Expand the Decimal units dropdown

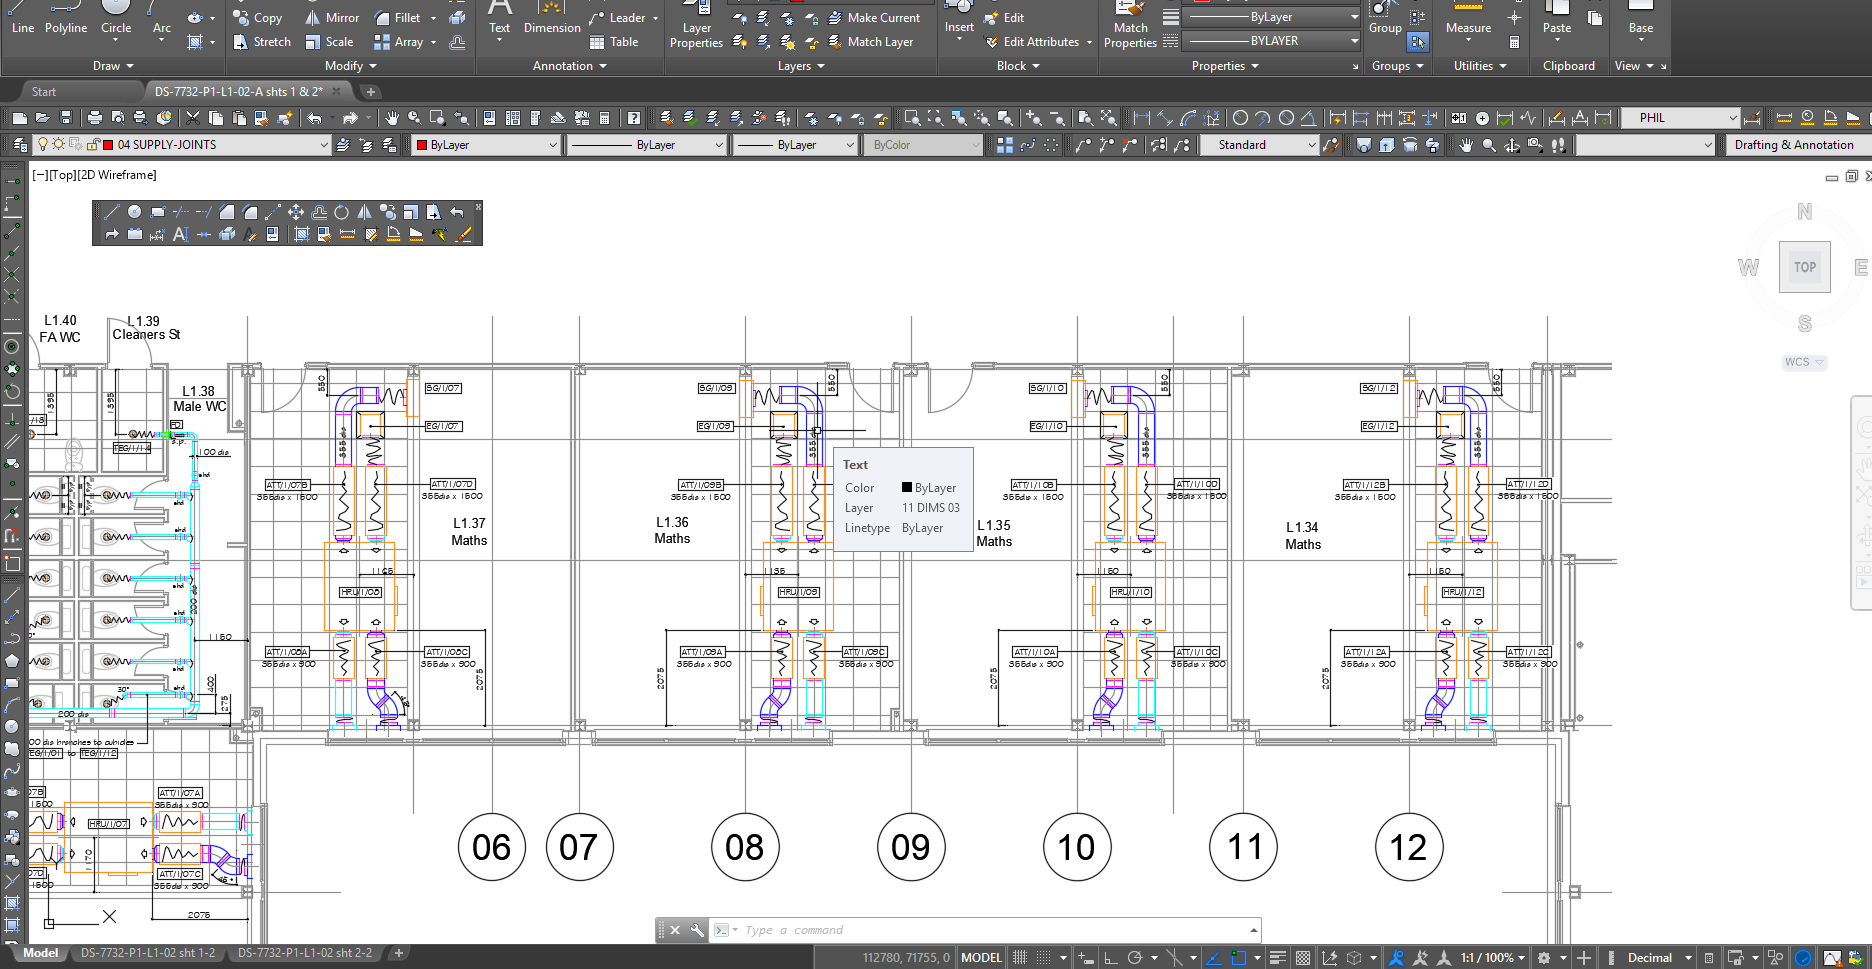(x=1688, y=957)
